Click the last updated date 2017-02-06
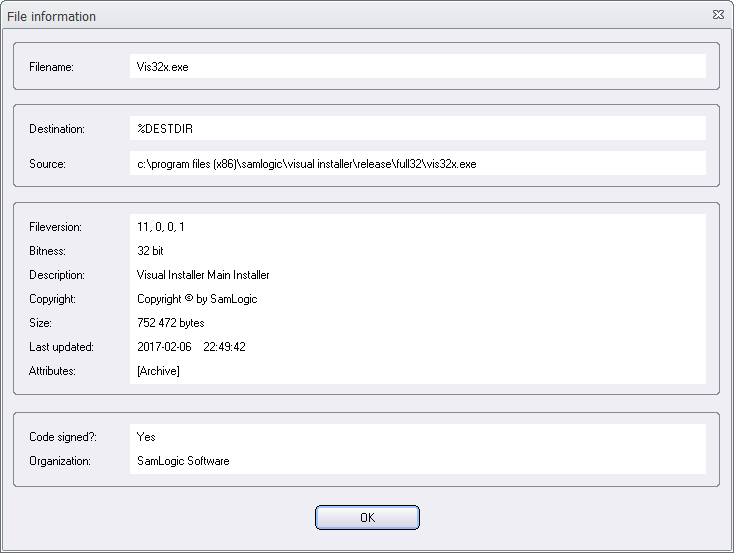734x553 pixels. coord(164,347)
